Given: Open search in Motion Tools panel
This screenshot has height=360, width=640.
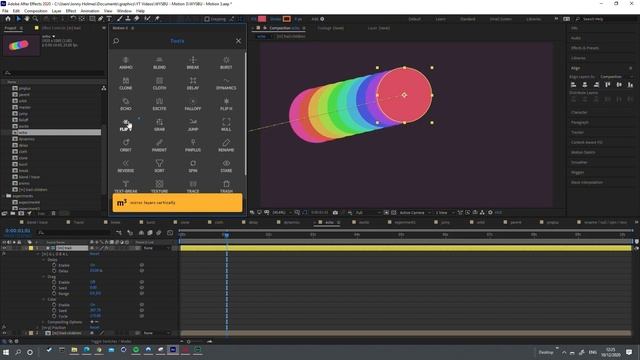Looking at the screenshot, I should point(116,41).
